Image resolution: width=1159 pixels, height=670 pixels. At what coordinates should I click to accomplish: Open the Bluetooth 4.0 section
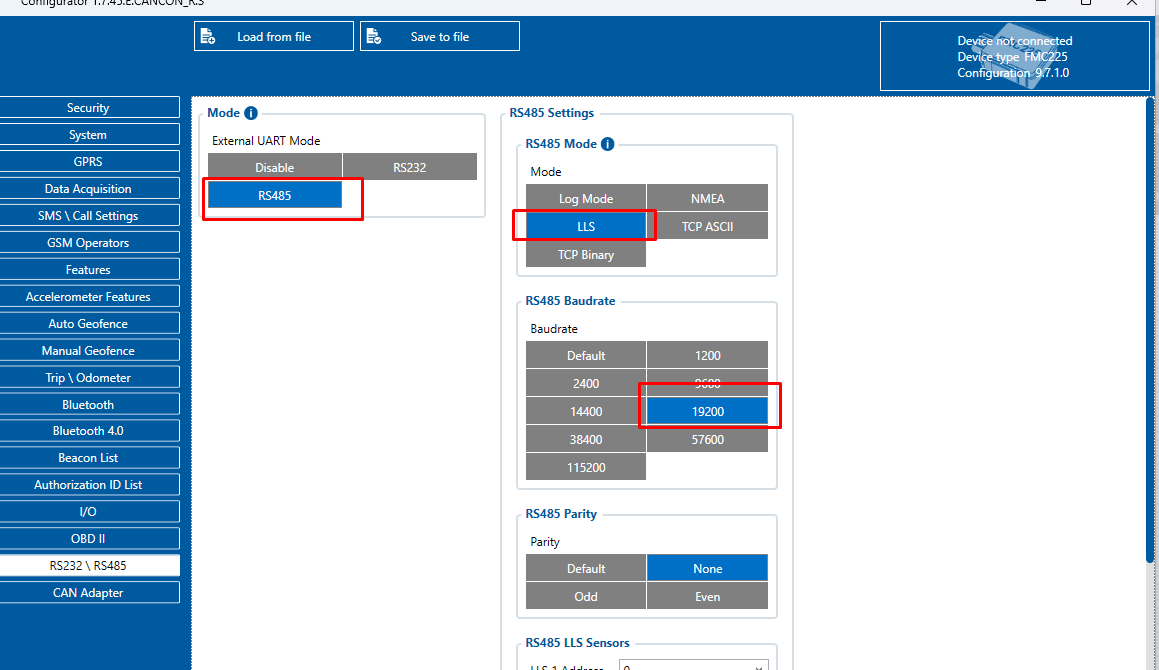coord(88,431)
